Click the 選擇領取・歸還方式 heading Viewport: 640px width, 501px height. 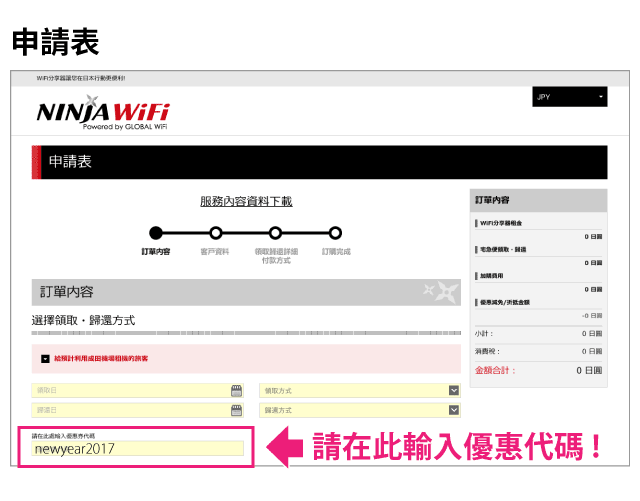[83, 321]
